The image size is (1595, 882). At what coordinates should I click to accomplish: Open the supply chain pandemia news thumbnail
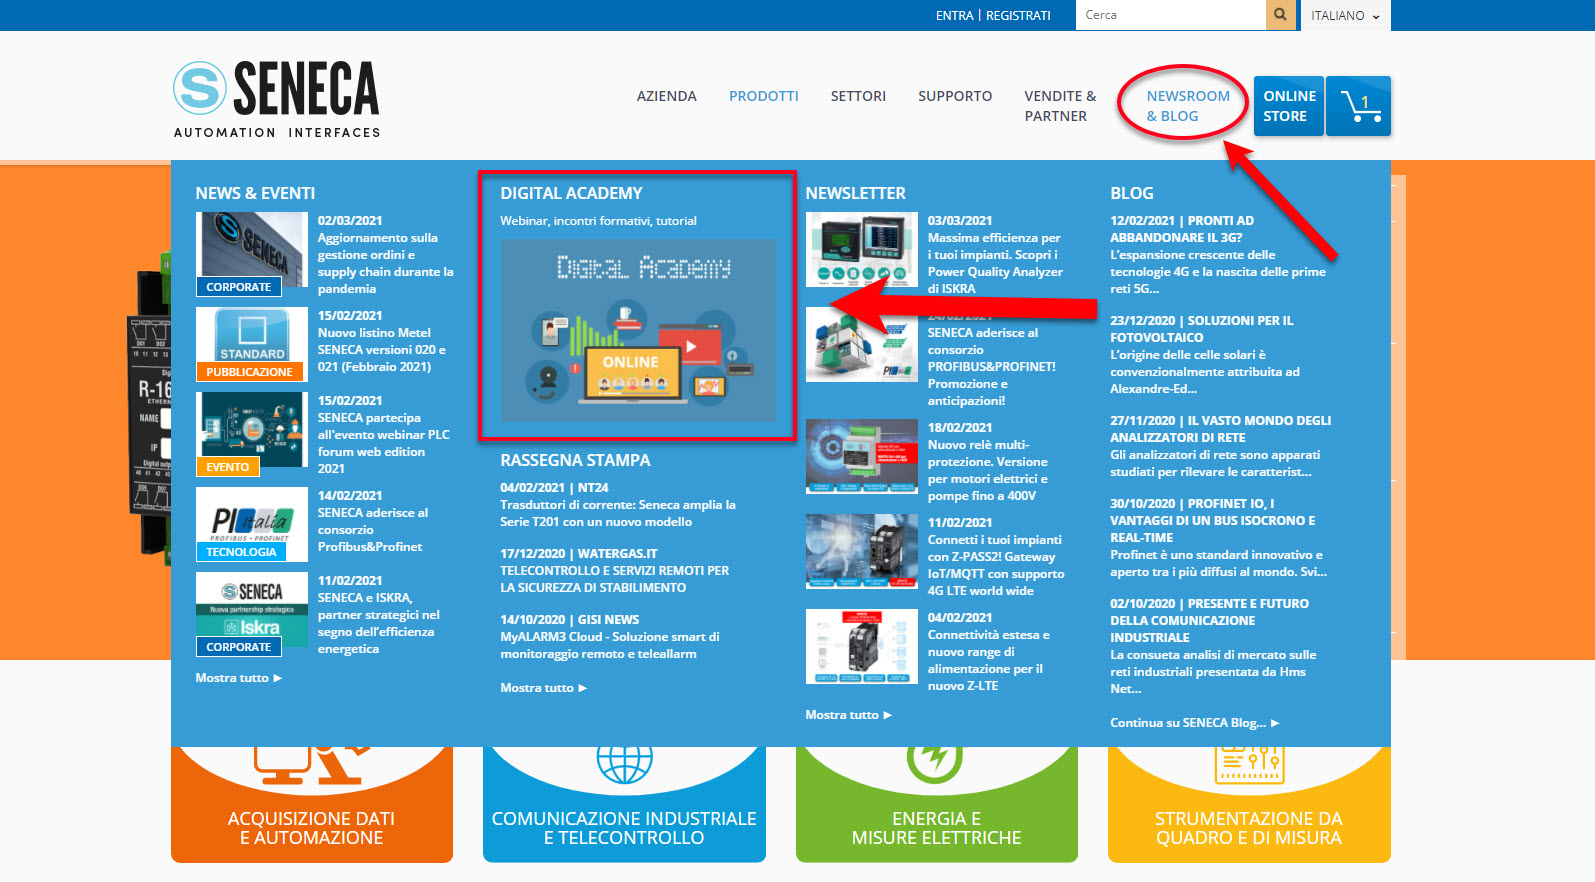(x=252, y=254)
